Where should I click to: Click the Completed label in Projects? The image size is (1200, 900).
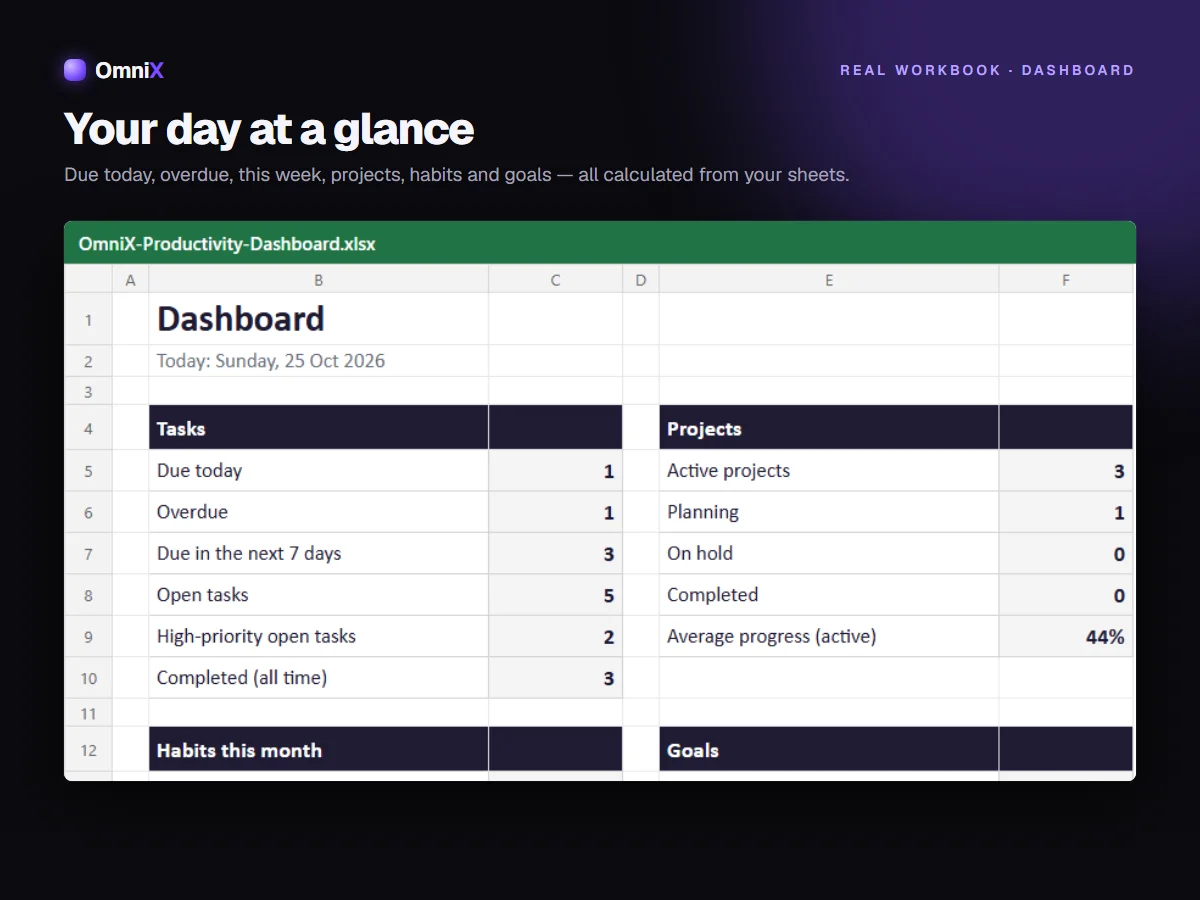pos(829,595)
